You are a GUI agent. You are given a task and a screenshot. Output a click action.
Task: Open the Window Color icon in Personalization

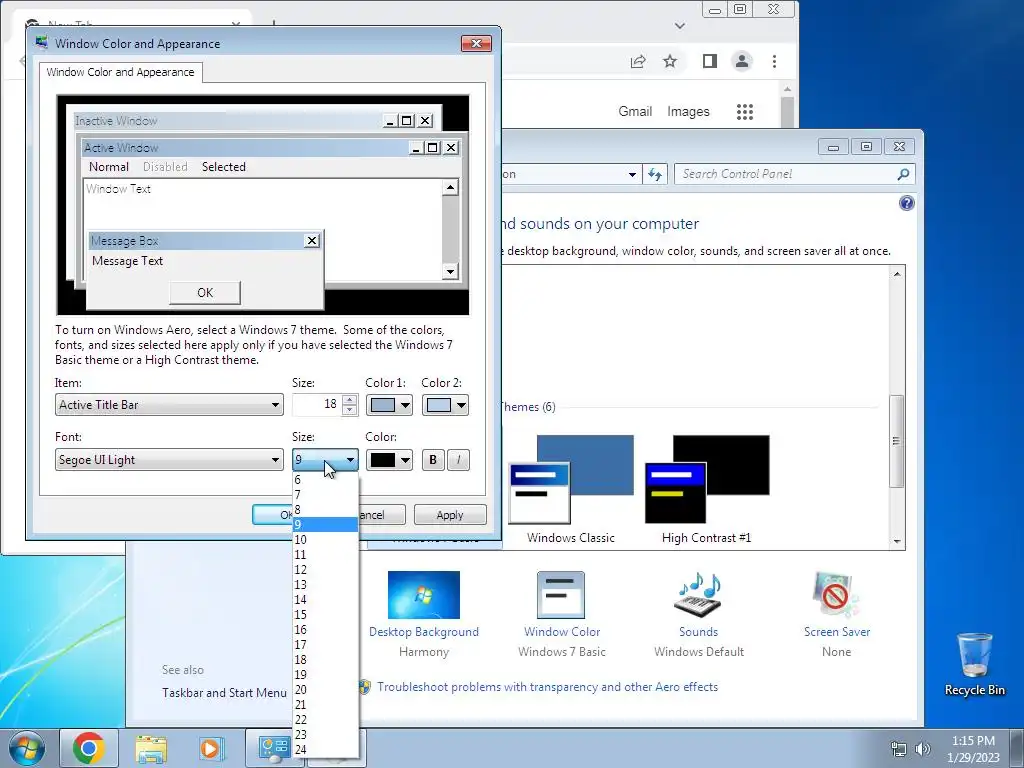pos(561,596)
